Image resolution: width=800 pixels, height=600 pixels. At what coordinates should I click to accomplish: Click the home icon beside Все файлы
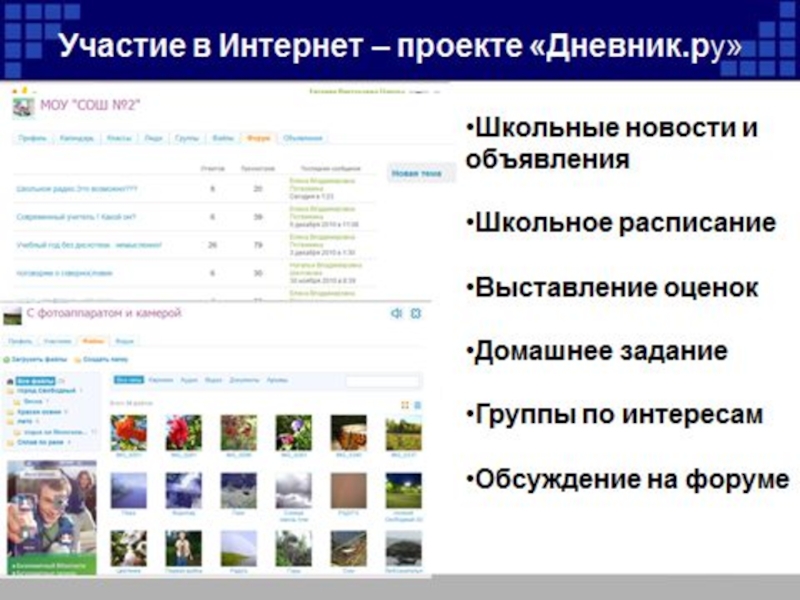tap(10, 381)
